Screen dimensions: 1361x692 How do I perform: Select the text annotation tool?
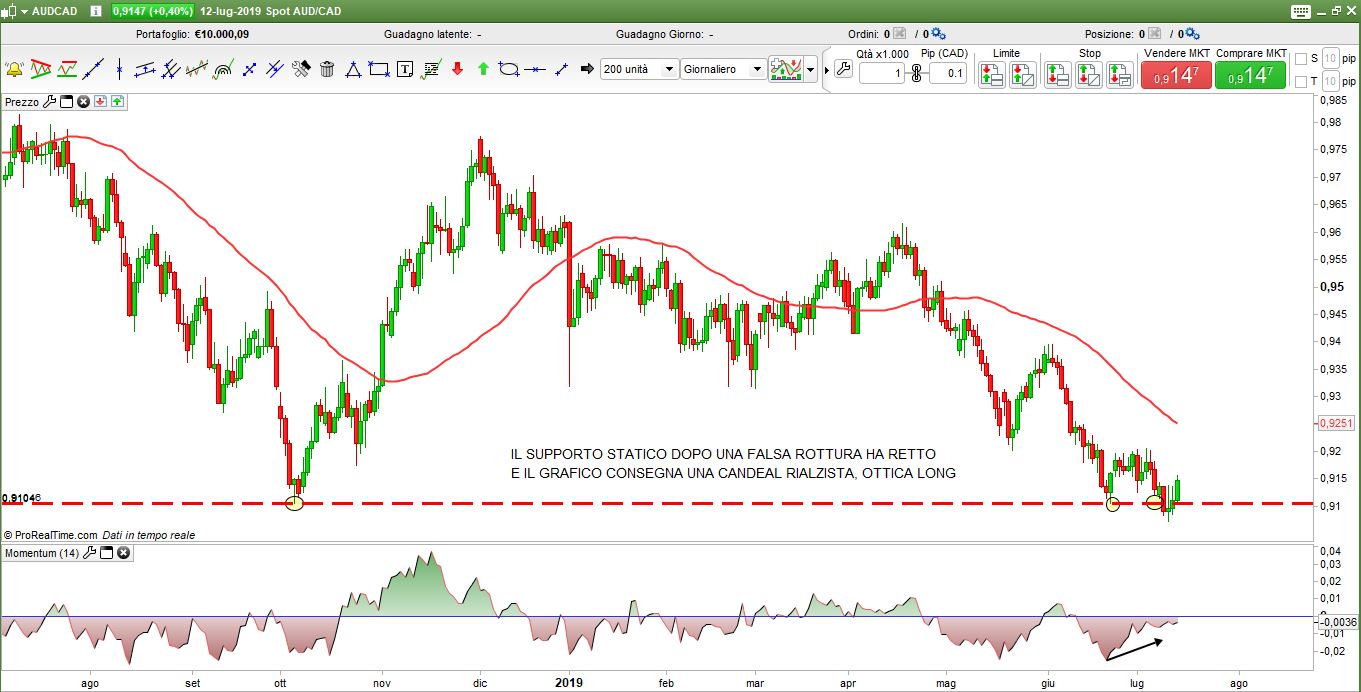point(405,69)
